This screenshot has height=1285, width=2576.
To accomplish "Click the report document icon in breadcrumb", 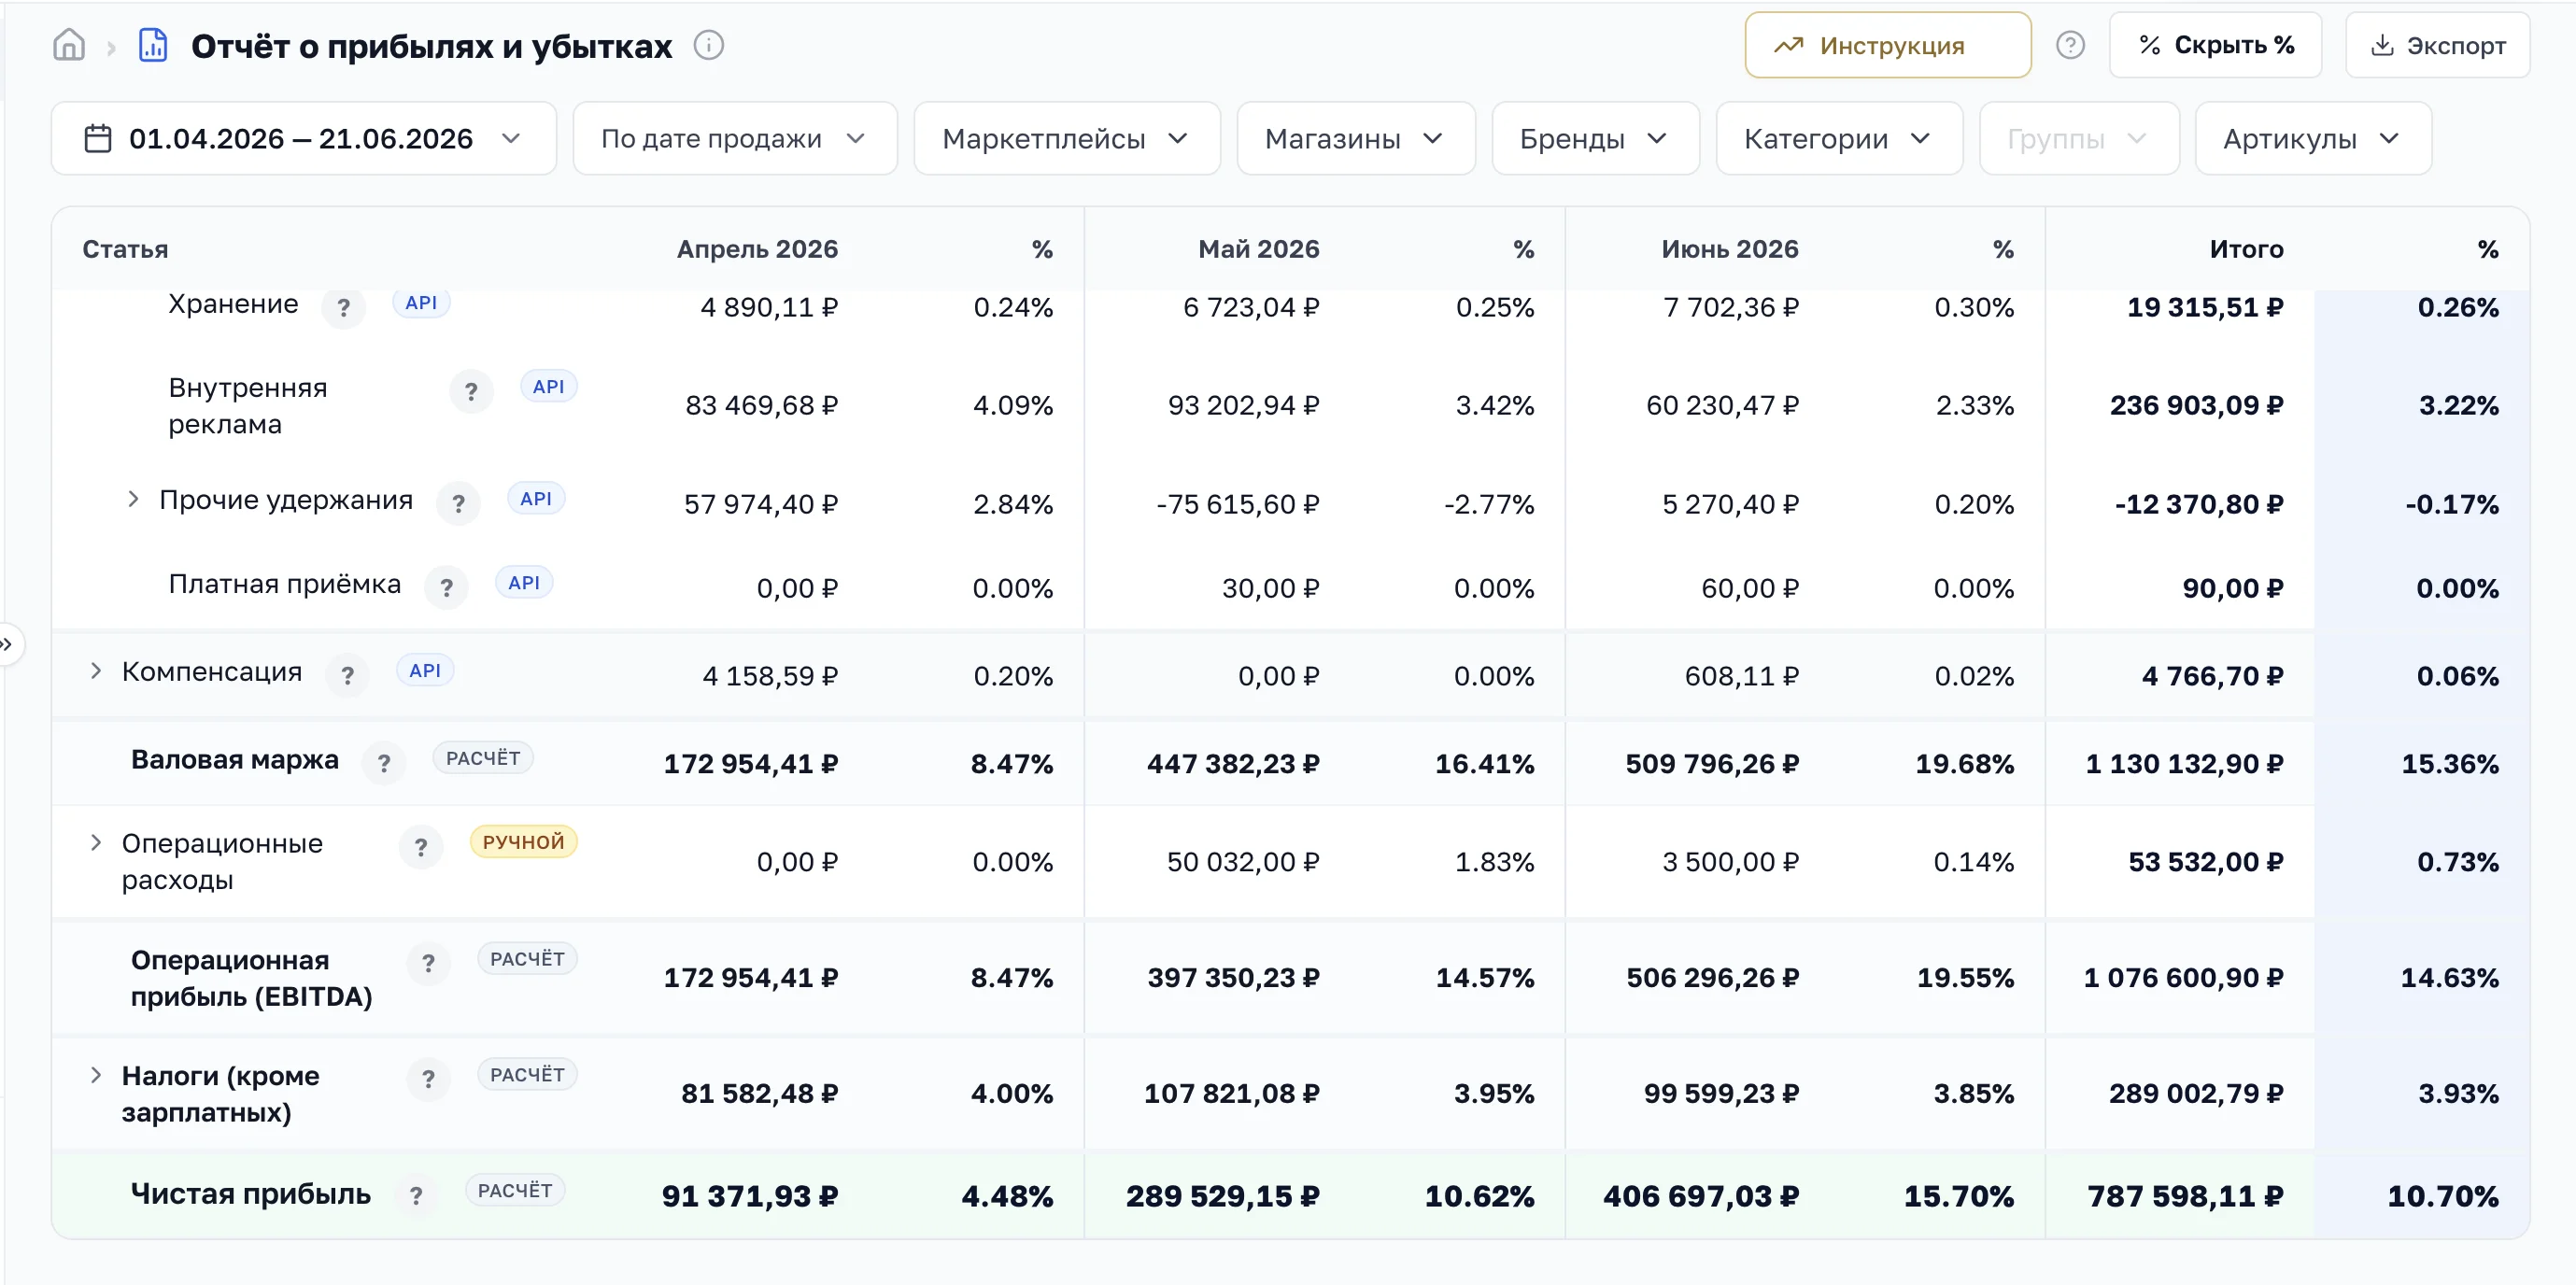I will pos(152,45).
